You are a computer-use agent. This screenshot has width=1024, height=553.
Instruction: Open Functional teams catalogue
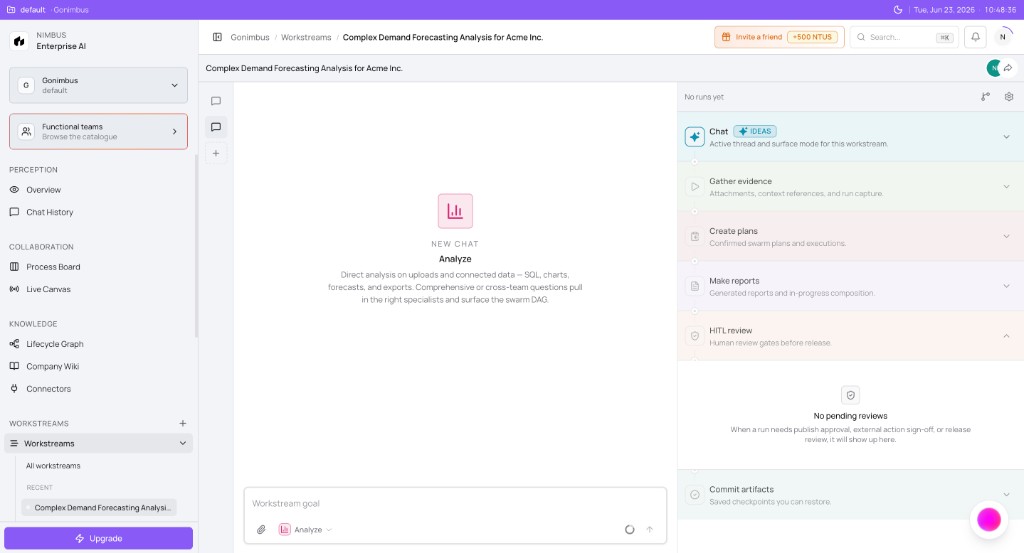[x=98, y=131]
